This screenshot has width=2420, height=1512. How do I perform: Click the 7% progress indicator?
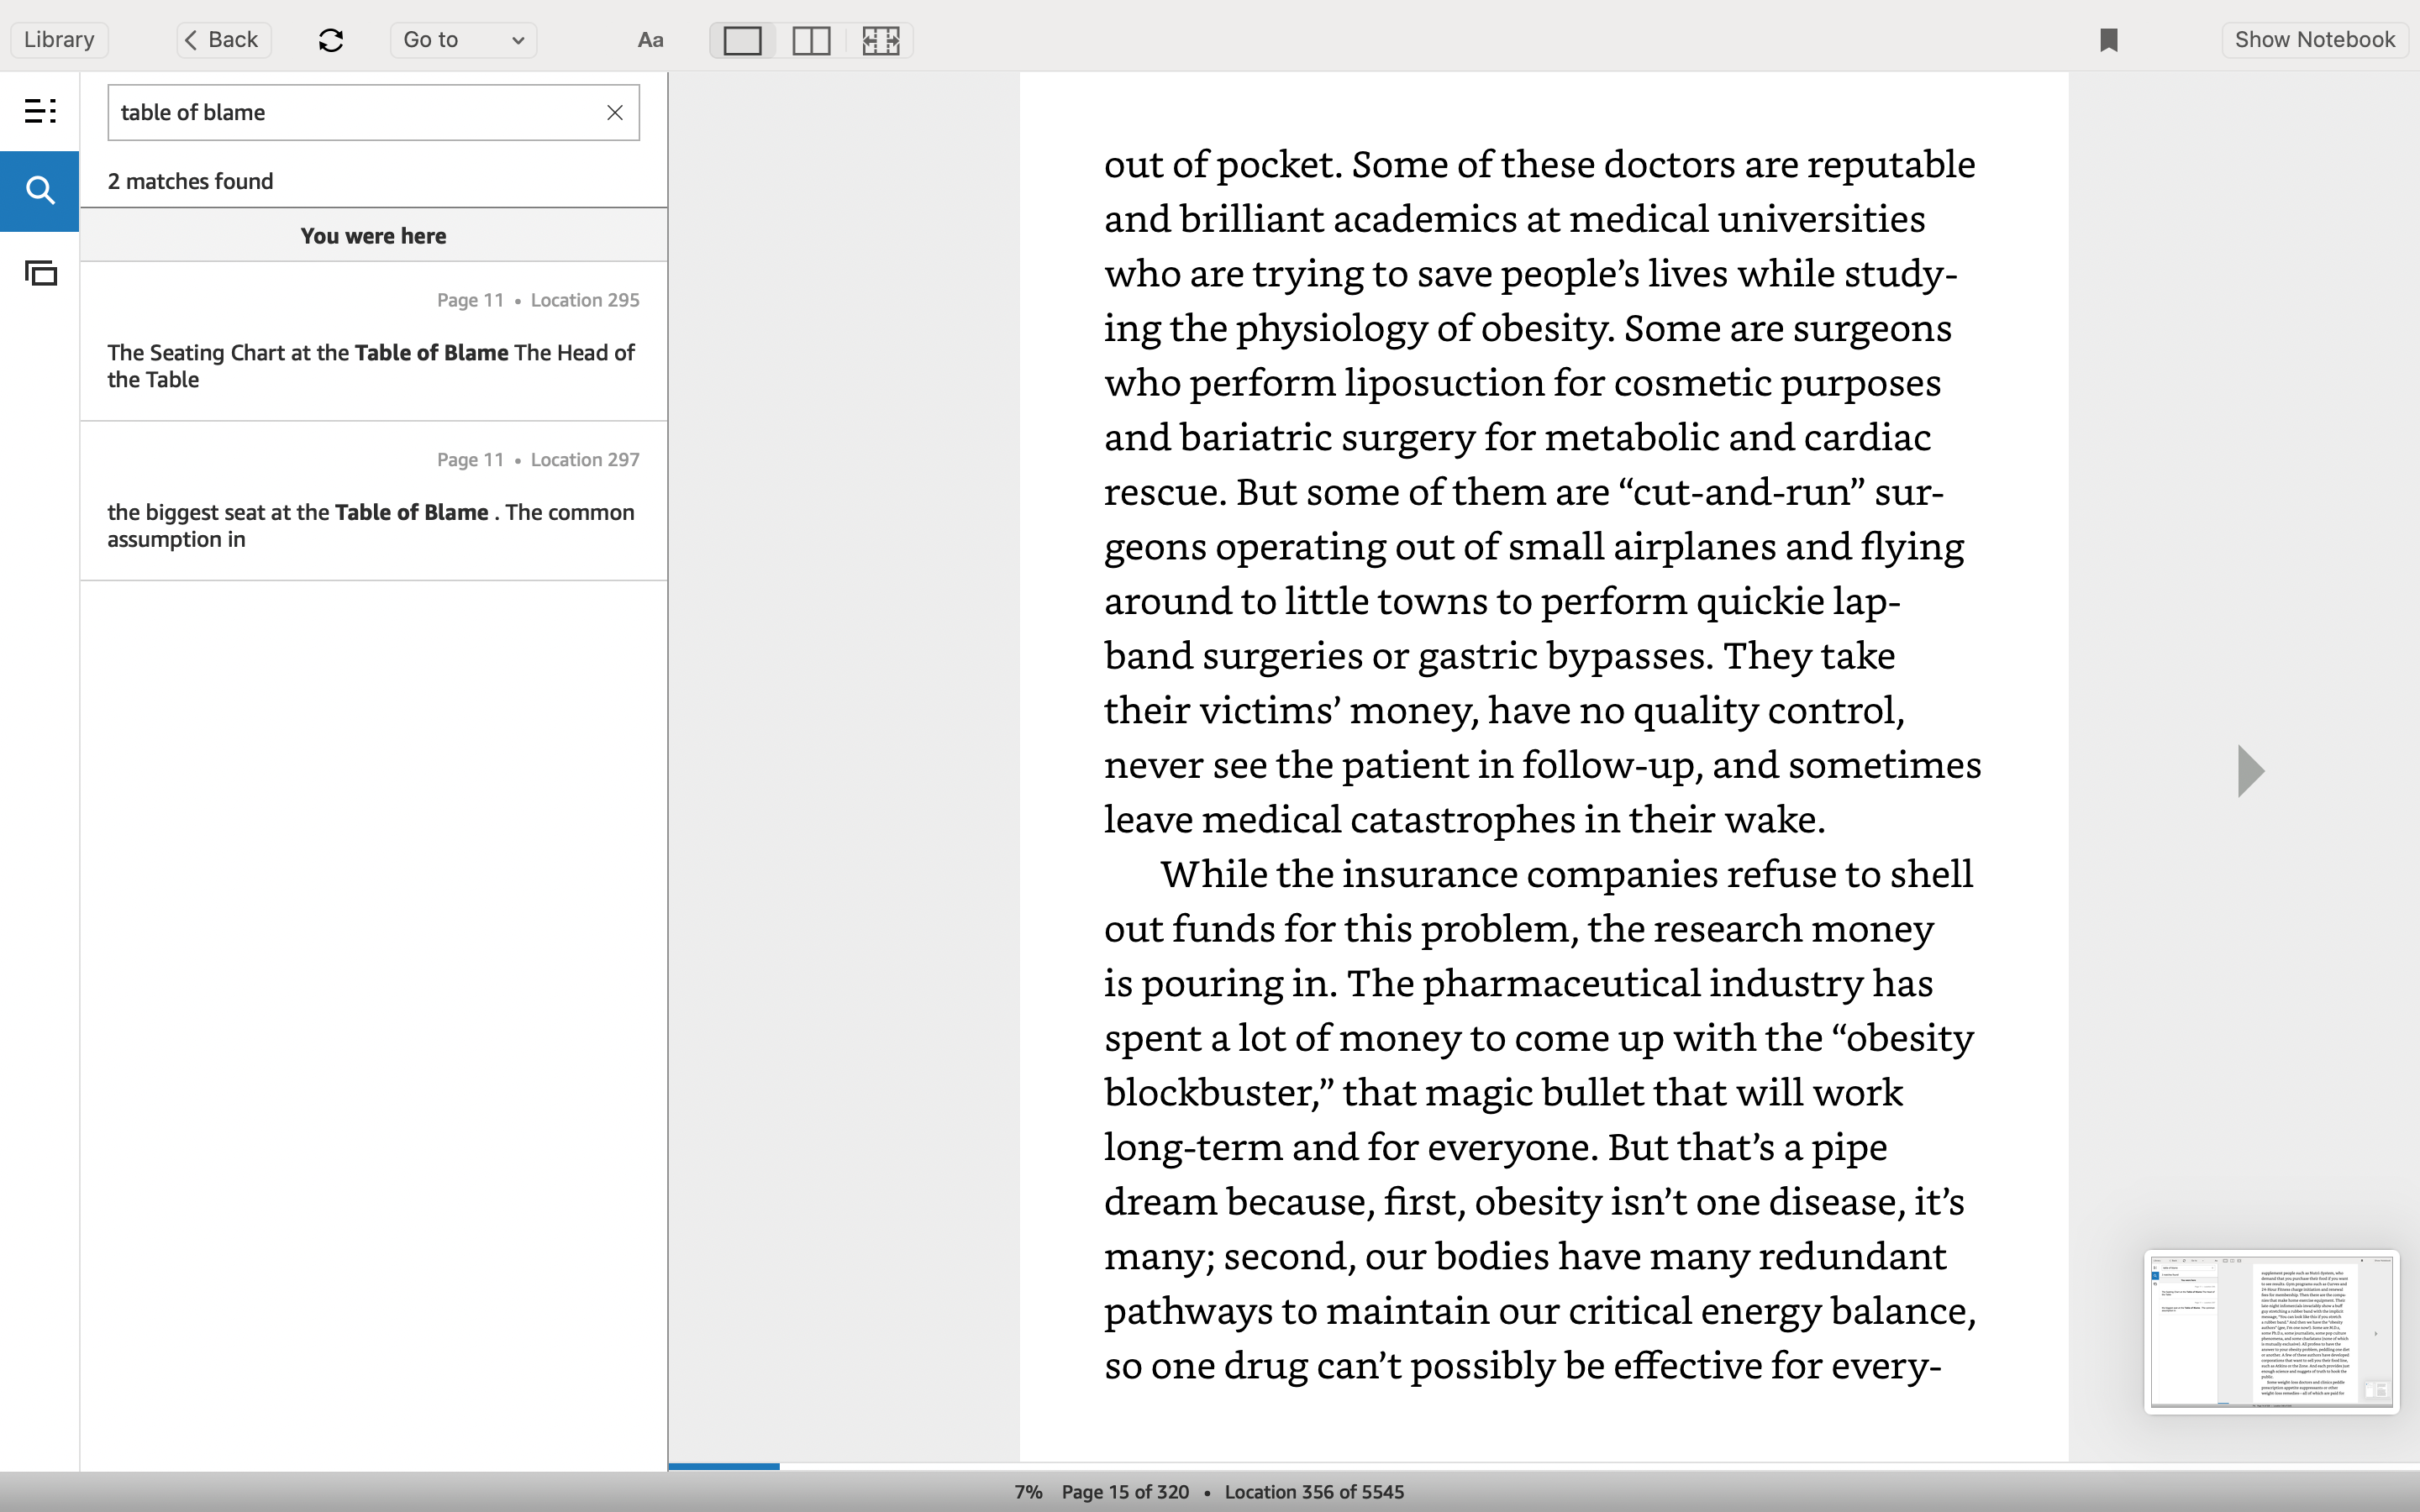(x=1028, y=1492)
